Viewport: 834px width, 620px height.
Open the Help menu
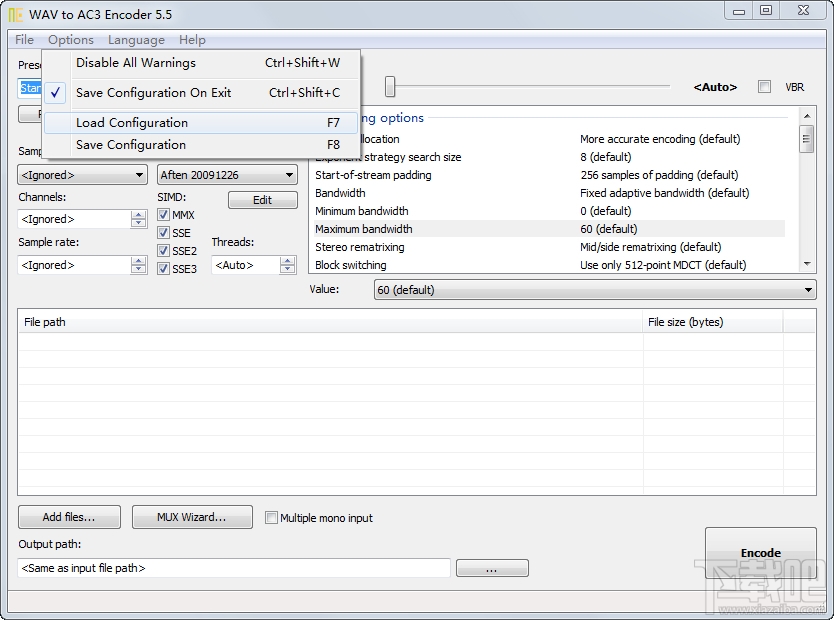[x=192, y=40]
